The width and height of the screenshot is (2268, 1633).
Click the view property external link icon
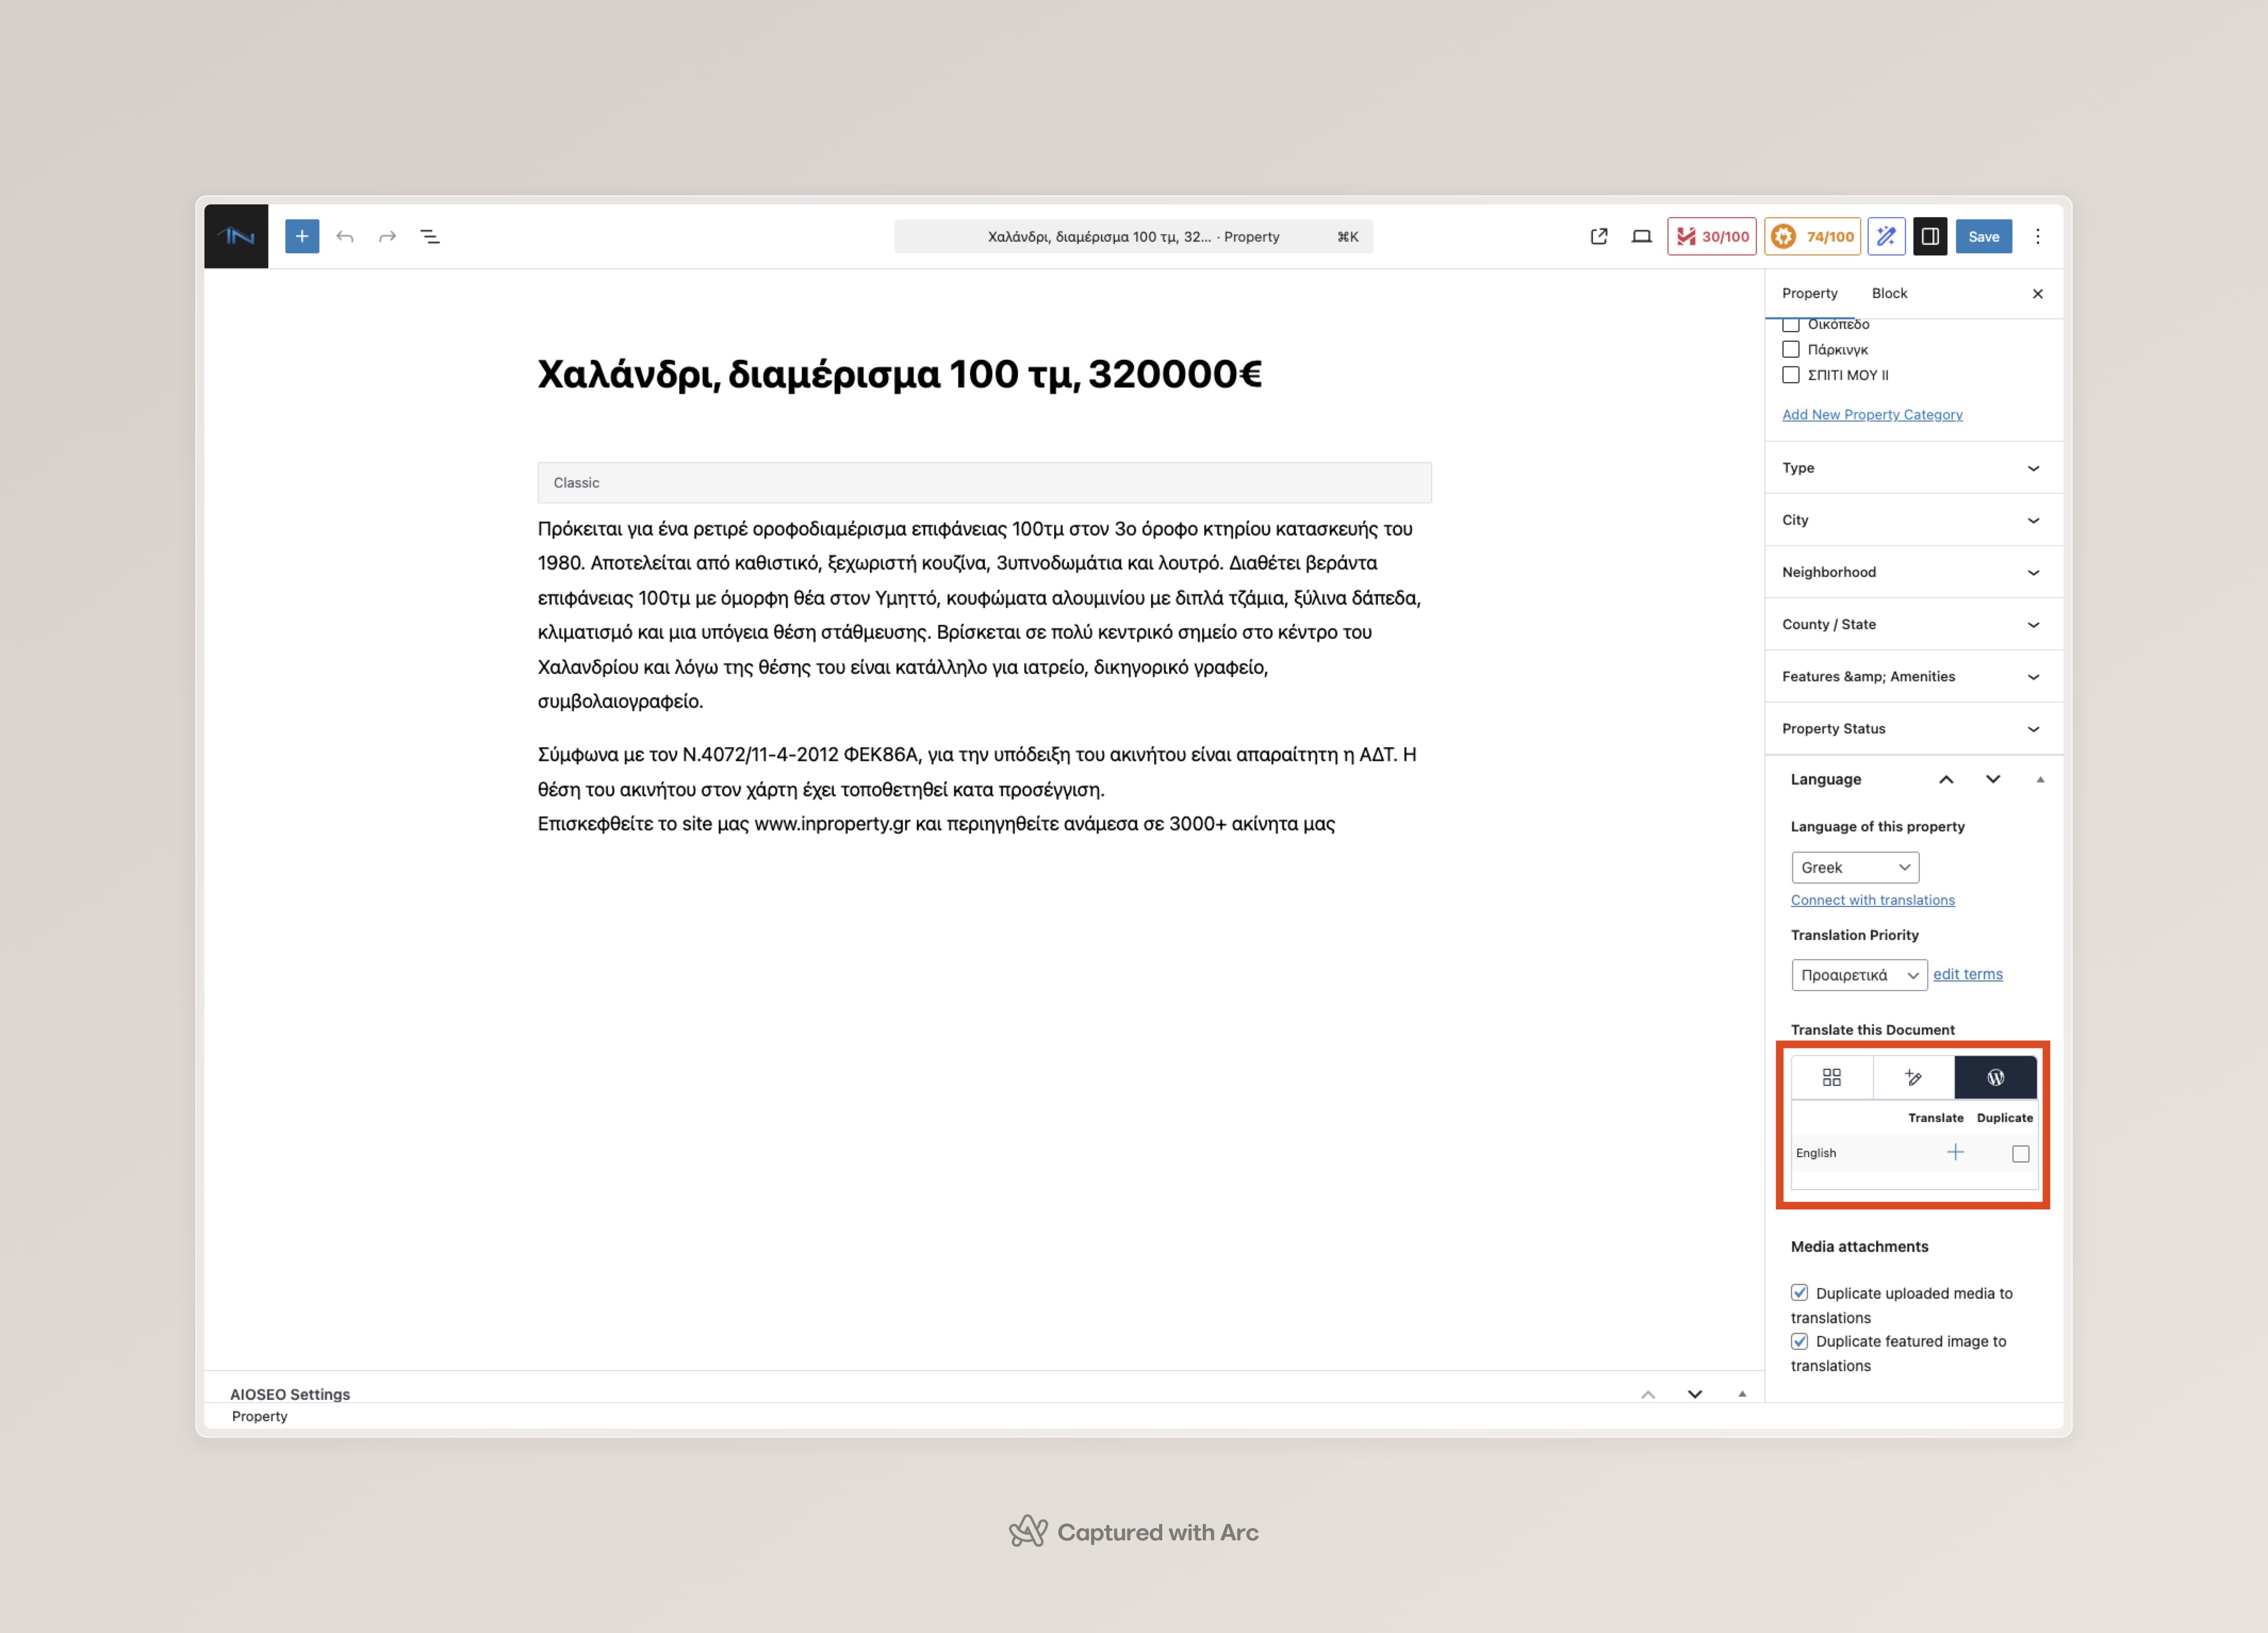click(1598, 237)
